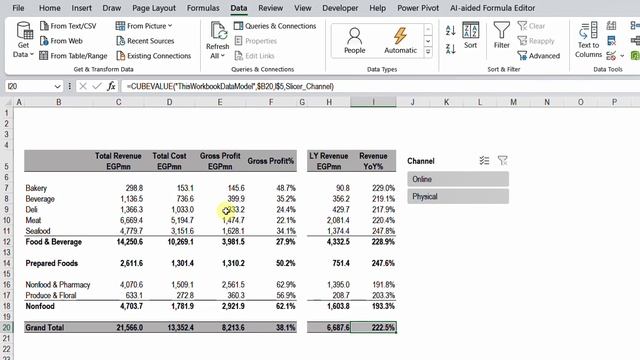Sort descending Z to A
This screenshot has height=360, width=640.
451,49
